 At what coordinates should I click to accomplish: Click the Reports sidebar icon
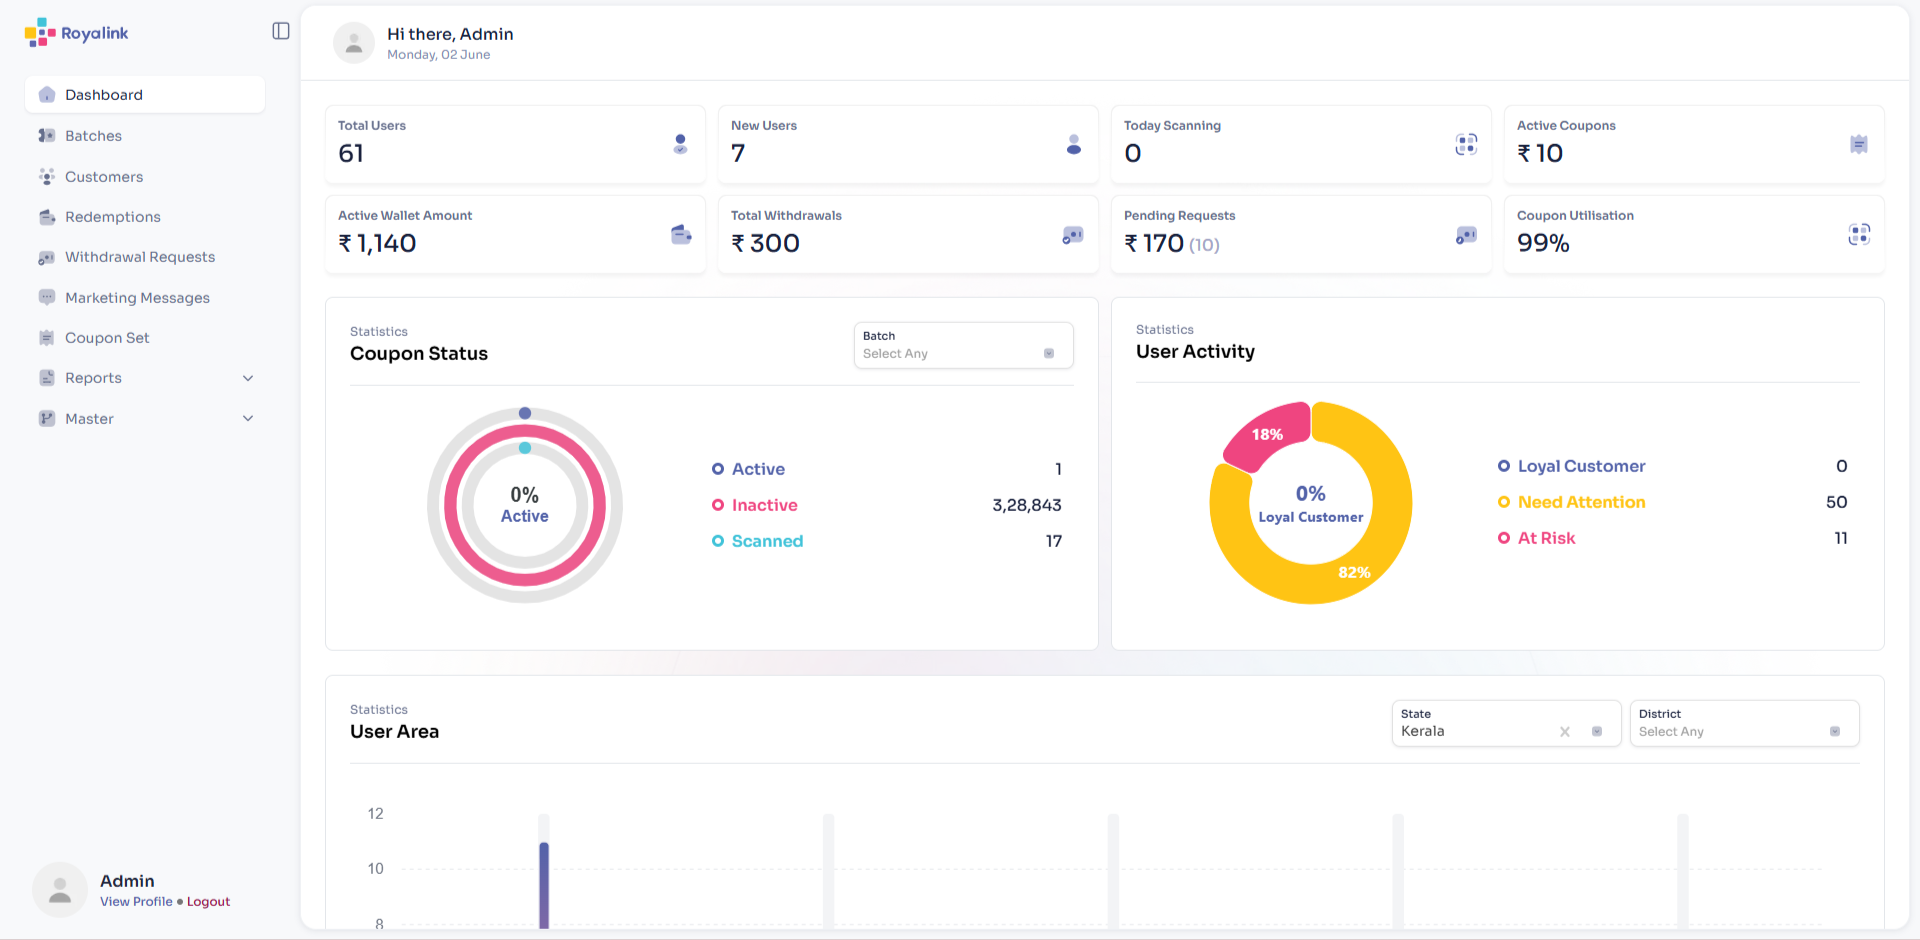(47, 378)
